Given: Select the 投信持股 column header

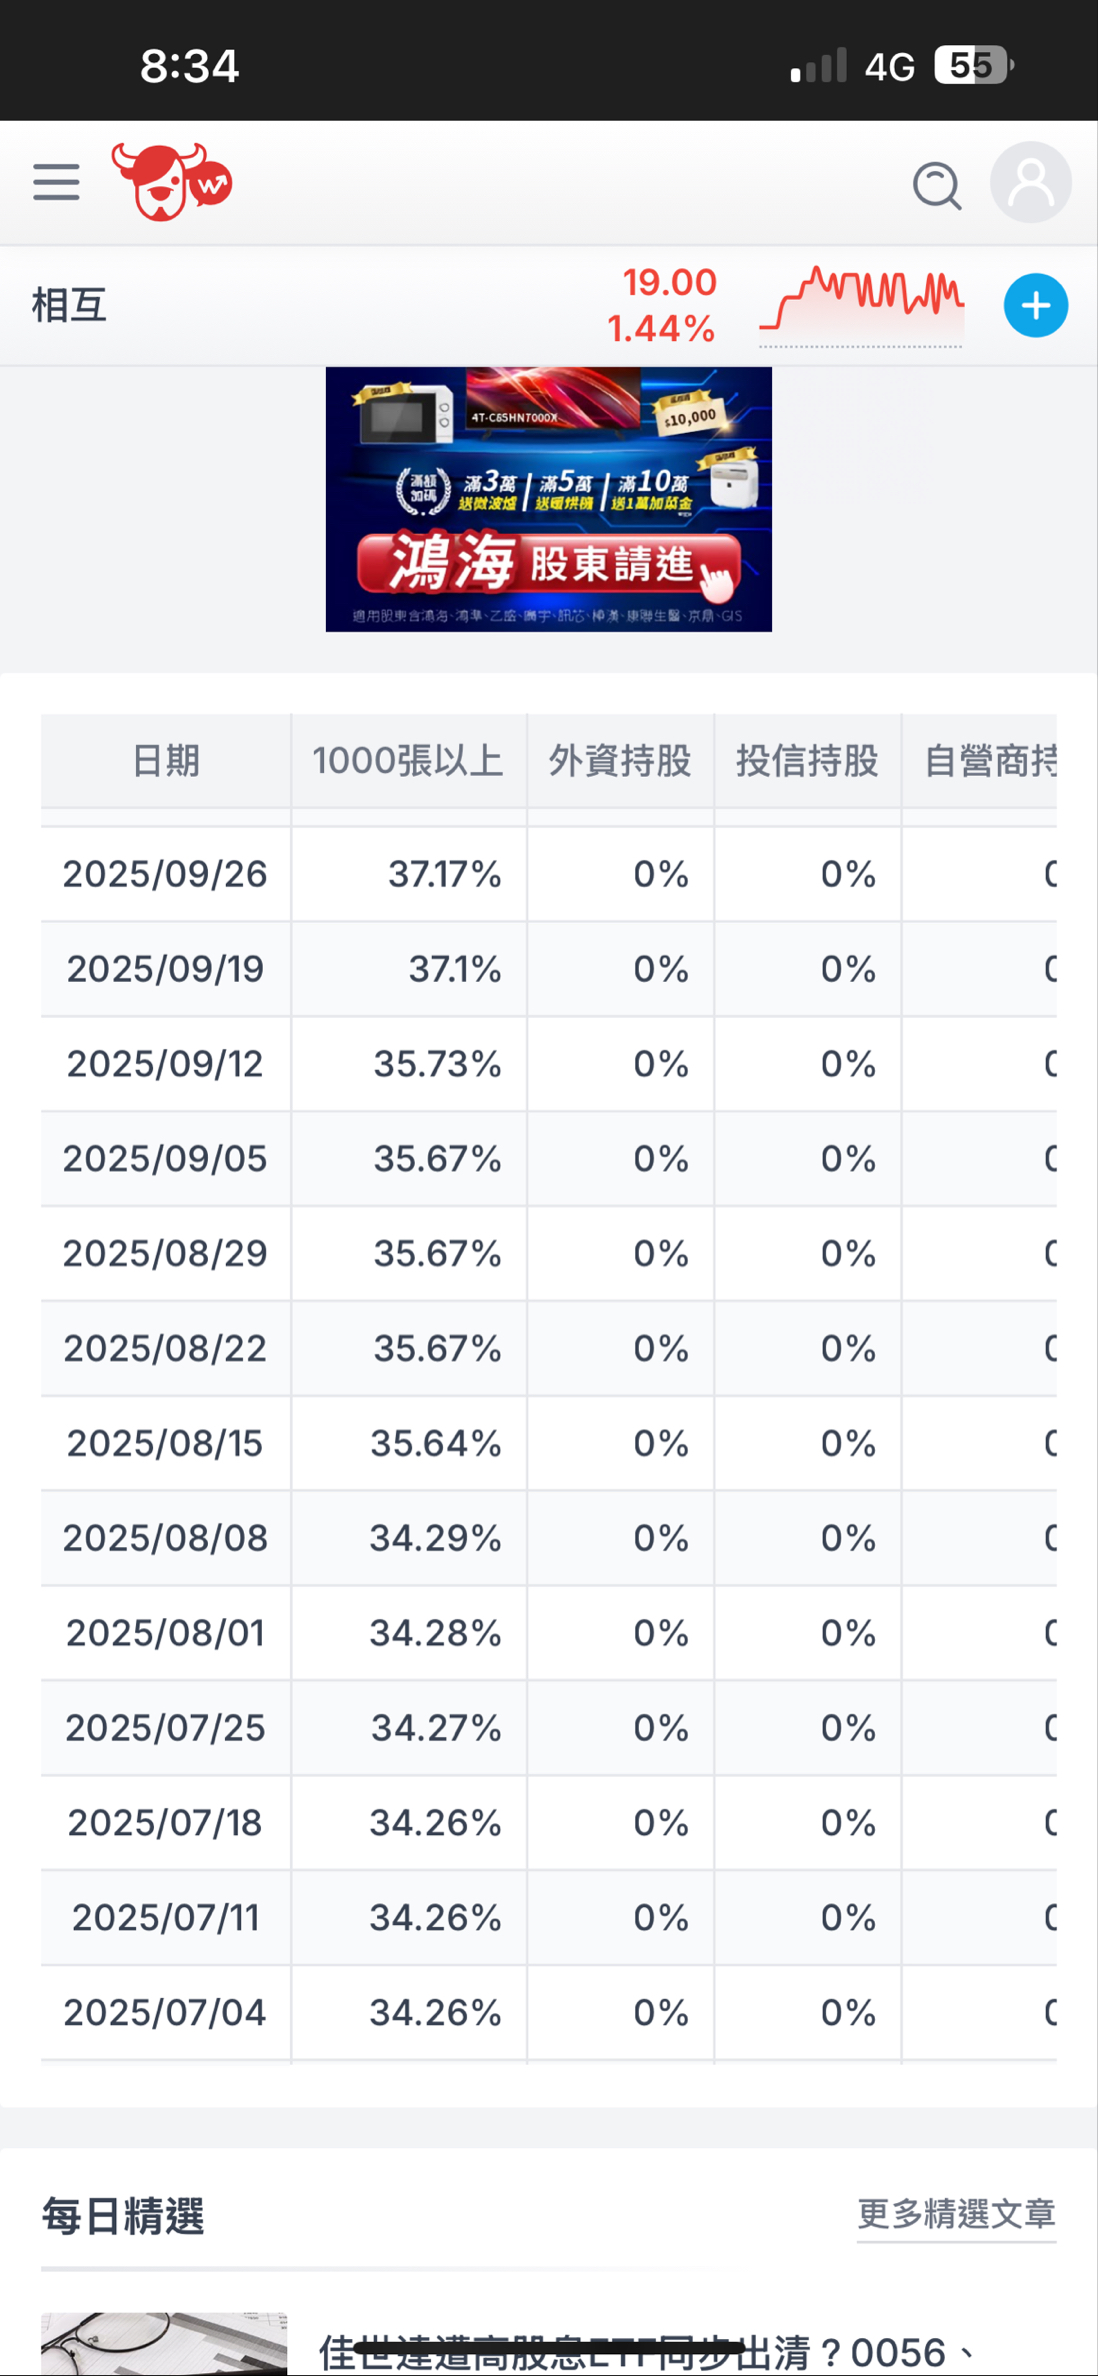Looking at the screenshot, I should click(807, 761).
